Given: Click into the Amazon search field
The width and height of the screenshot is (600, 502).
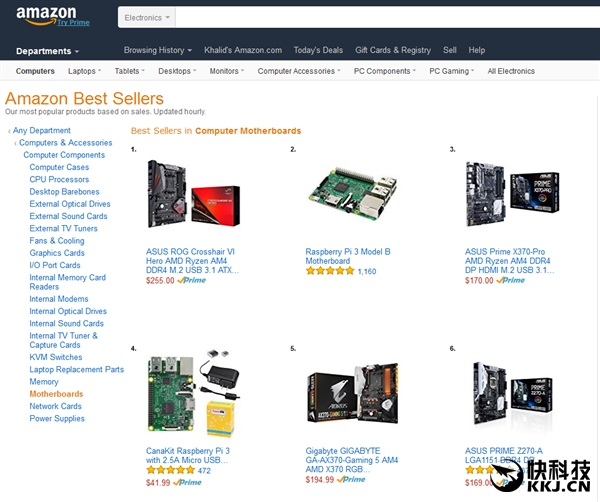Looking at the screenshot, I should pos(387,18).
